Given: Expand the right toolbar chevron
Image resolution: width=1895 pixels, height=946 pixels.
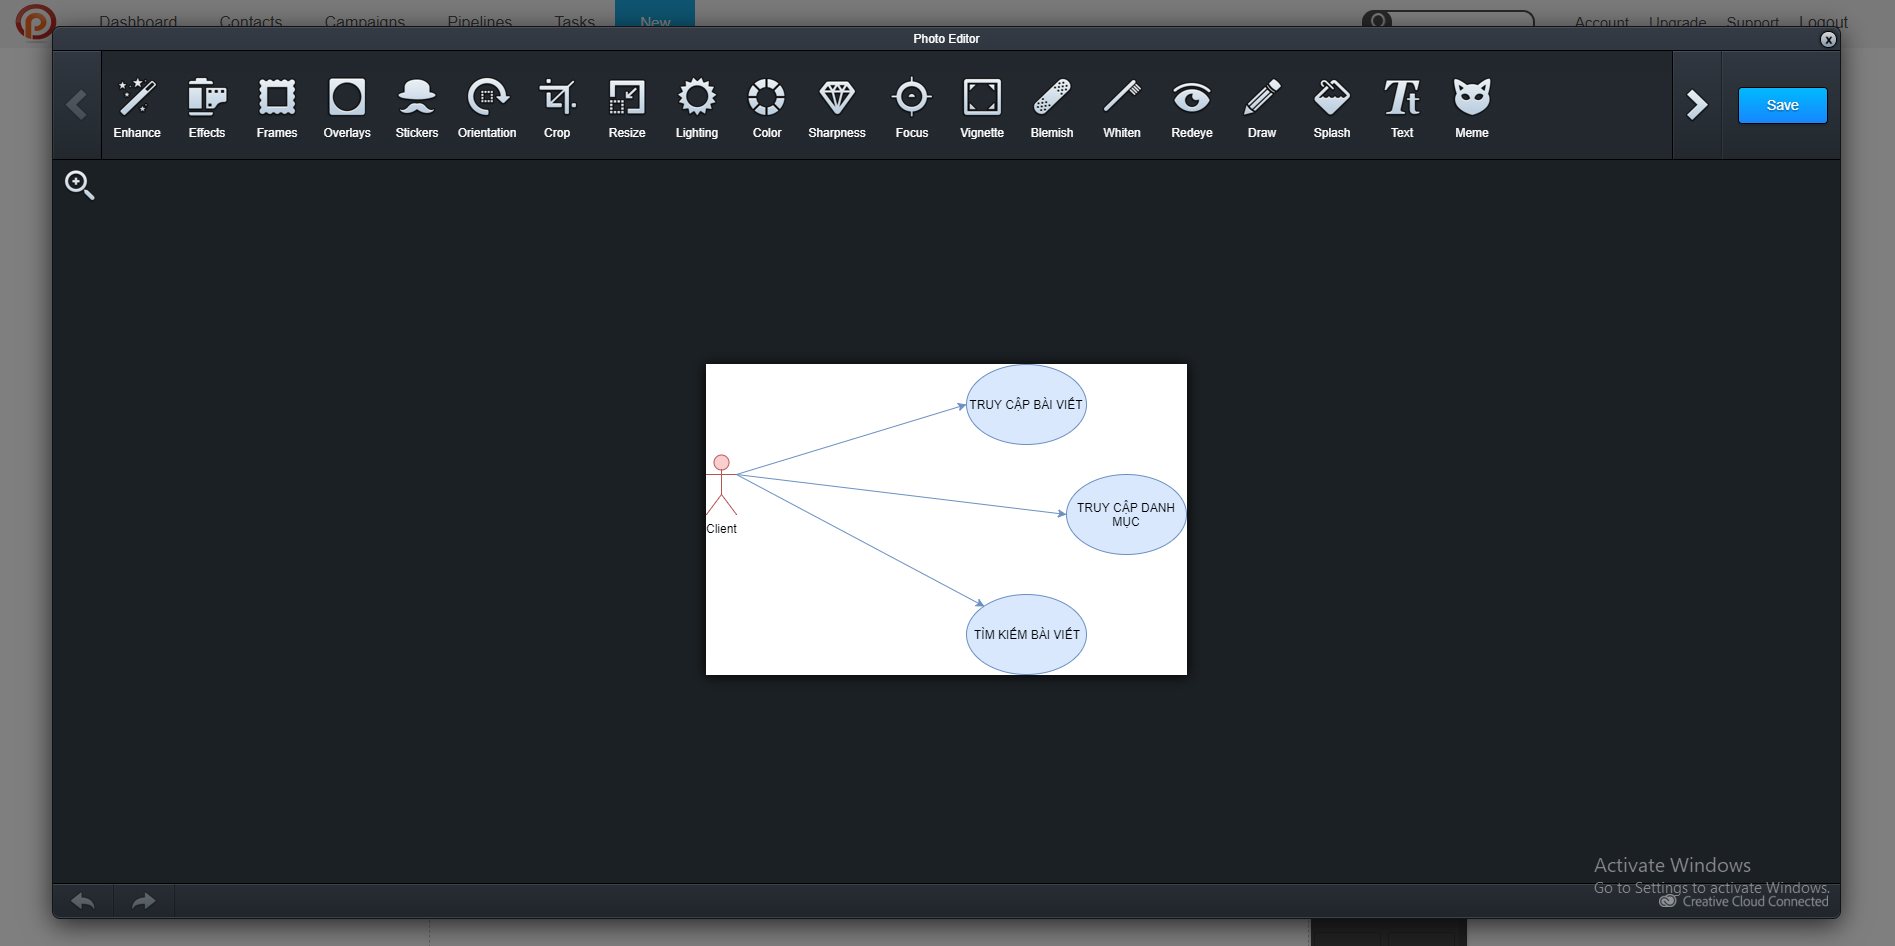Looking at the screenshot, I should (x=1697, y=104).
